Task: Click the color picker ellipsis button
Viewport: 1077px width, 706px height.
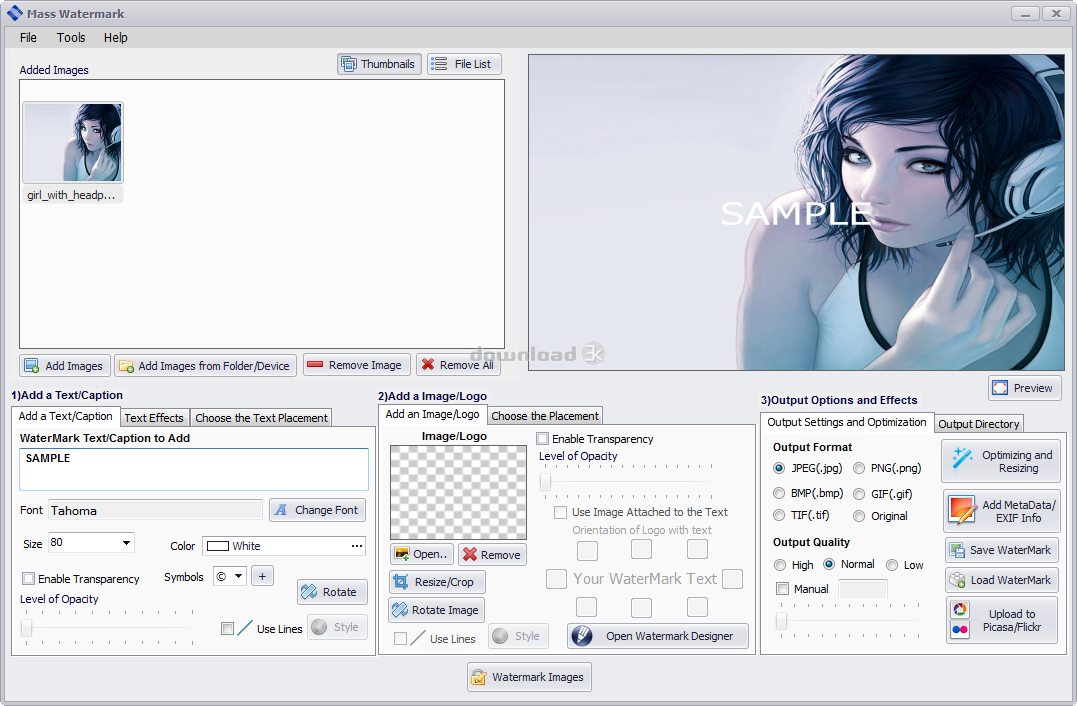Action: point(356,546)
